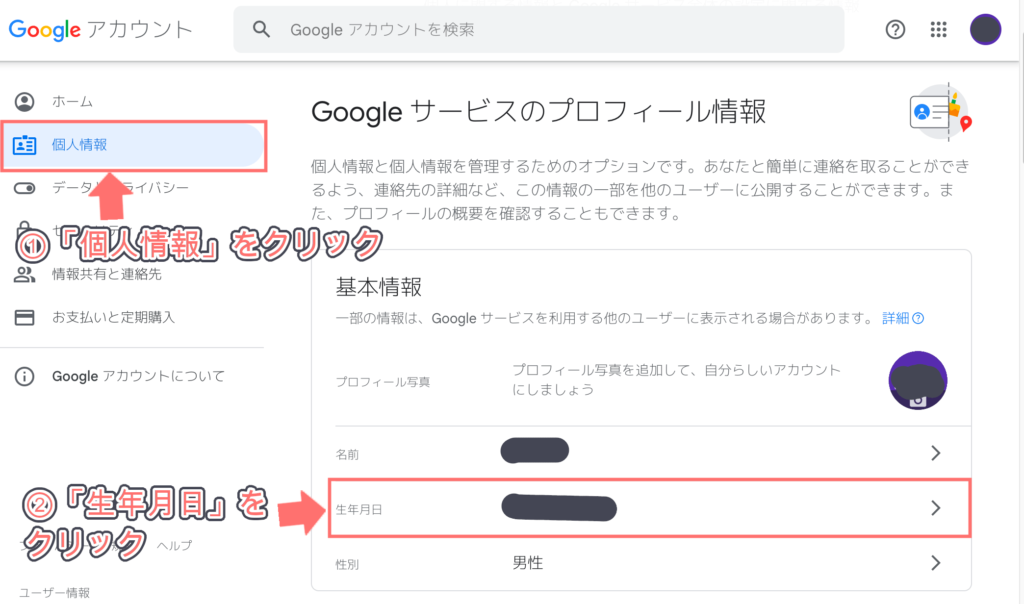Click the help icon next to 詳細
Viewport: 1024px width, 604px height.
[x=918, y=318]
